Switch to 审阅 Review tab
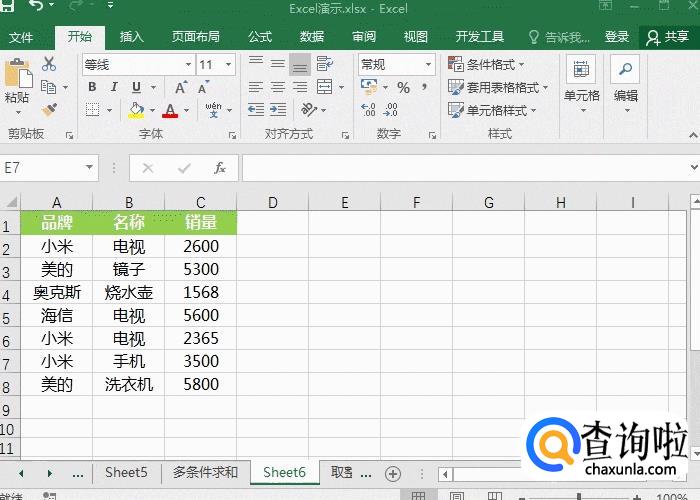 click(364, 37)
